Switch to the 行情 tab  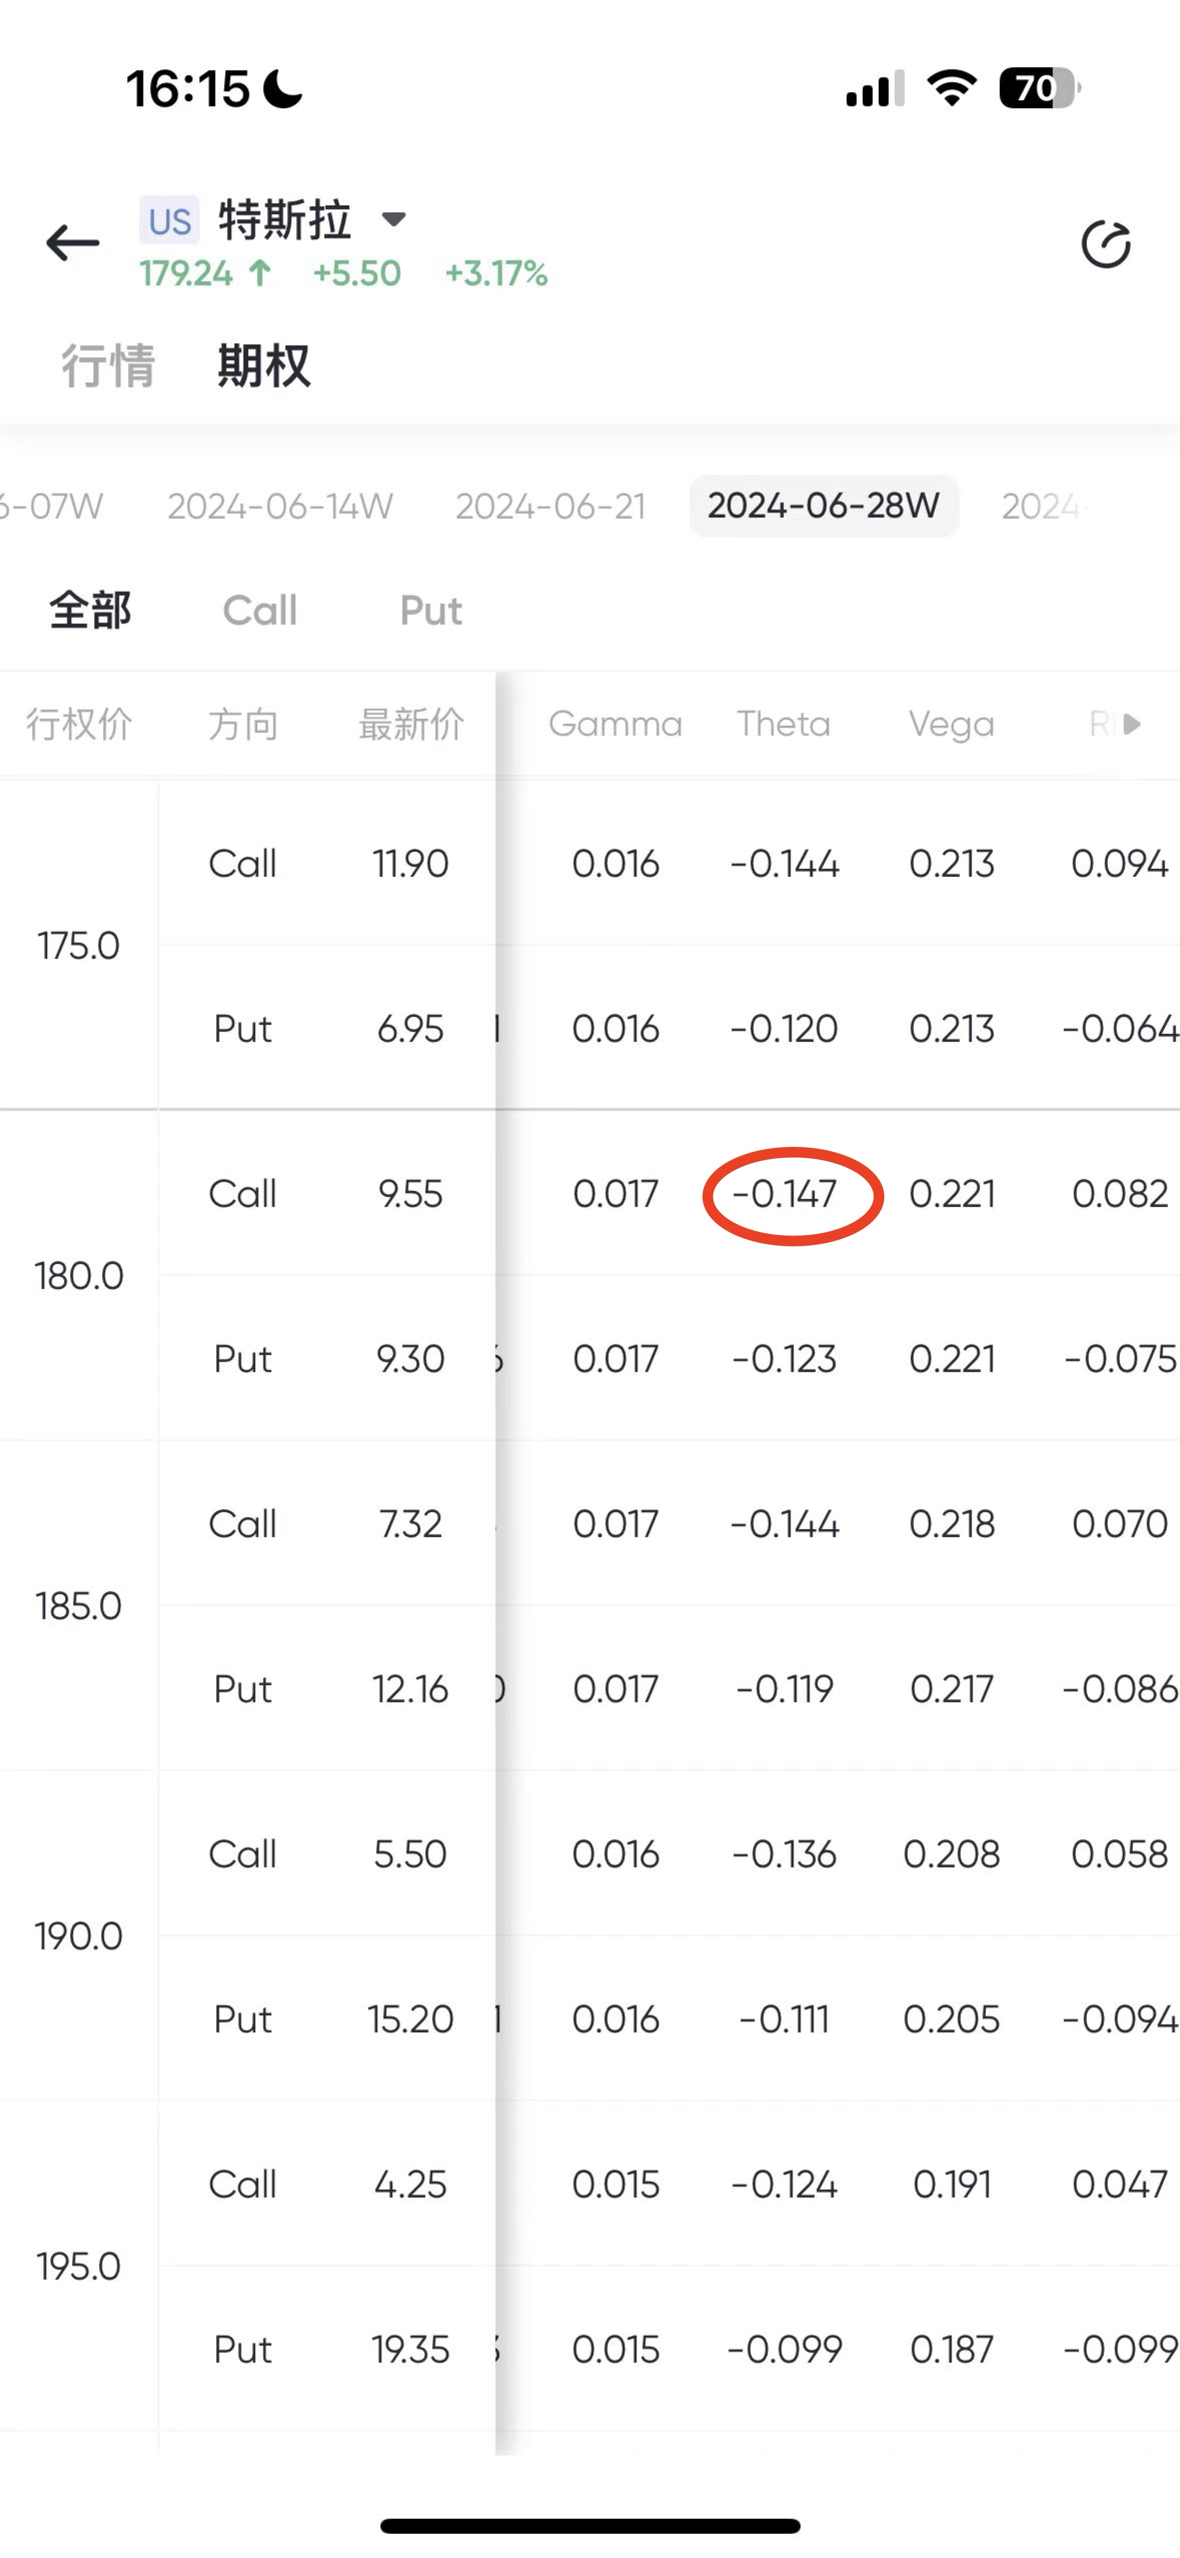tap(108, 366)
